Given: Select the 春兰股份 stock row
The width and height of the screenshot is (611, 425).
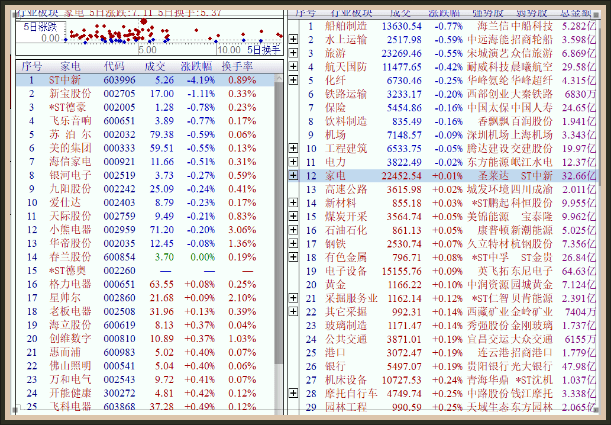Looking at the screenshot, I should [x=145, y=257].
